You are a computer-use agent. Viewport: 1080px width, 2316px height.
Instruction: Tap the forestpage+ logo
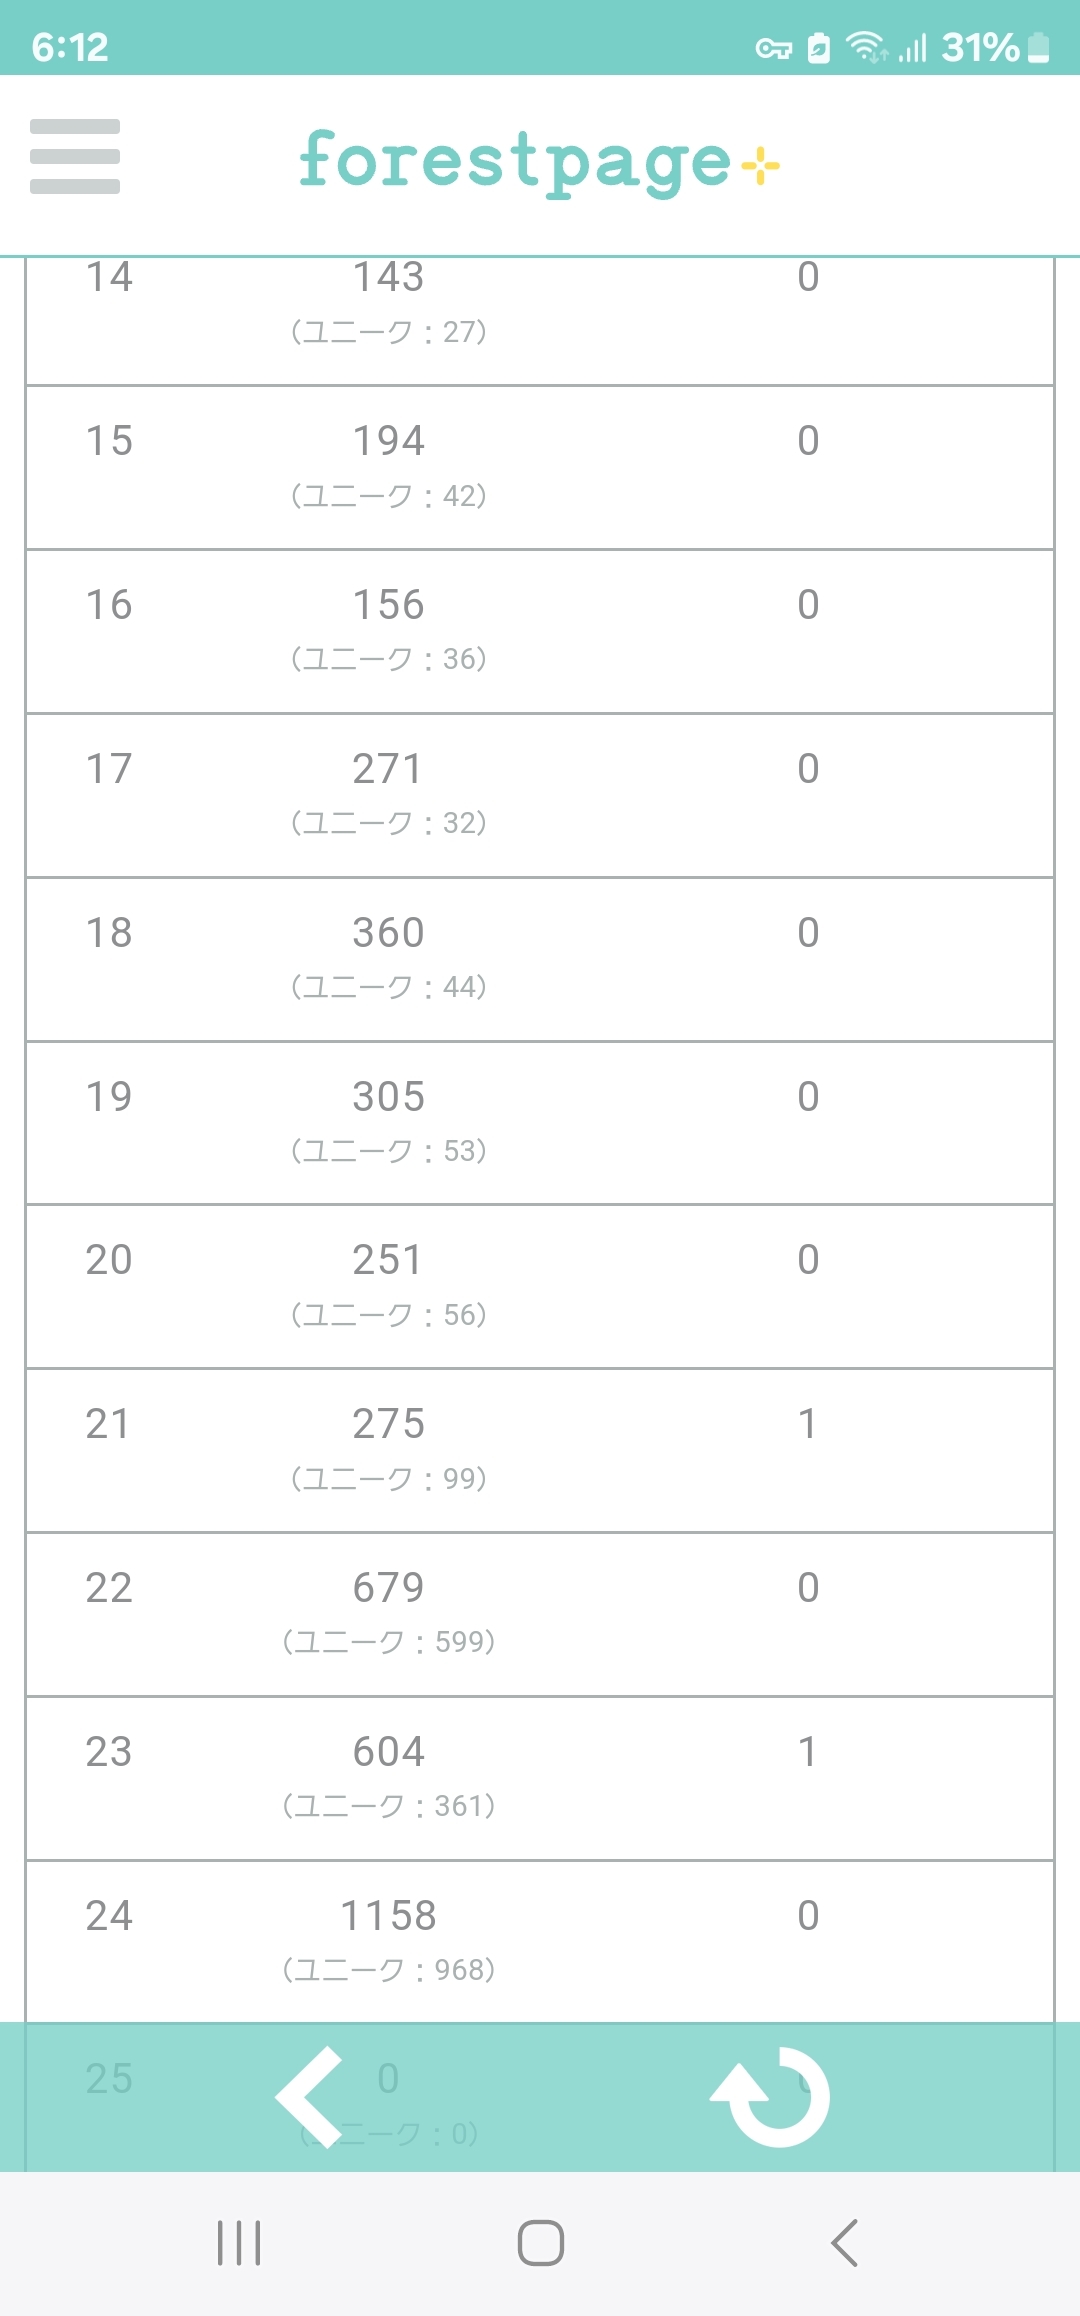(538, 162)
